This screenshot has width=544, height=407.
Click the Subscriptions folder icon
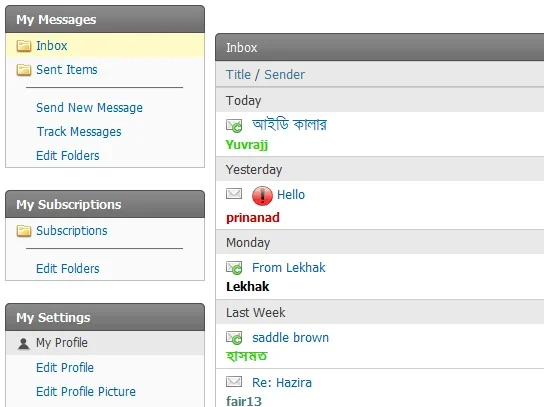24,231
